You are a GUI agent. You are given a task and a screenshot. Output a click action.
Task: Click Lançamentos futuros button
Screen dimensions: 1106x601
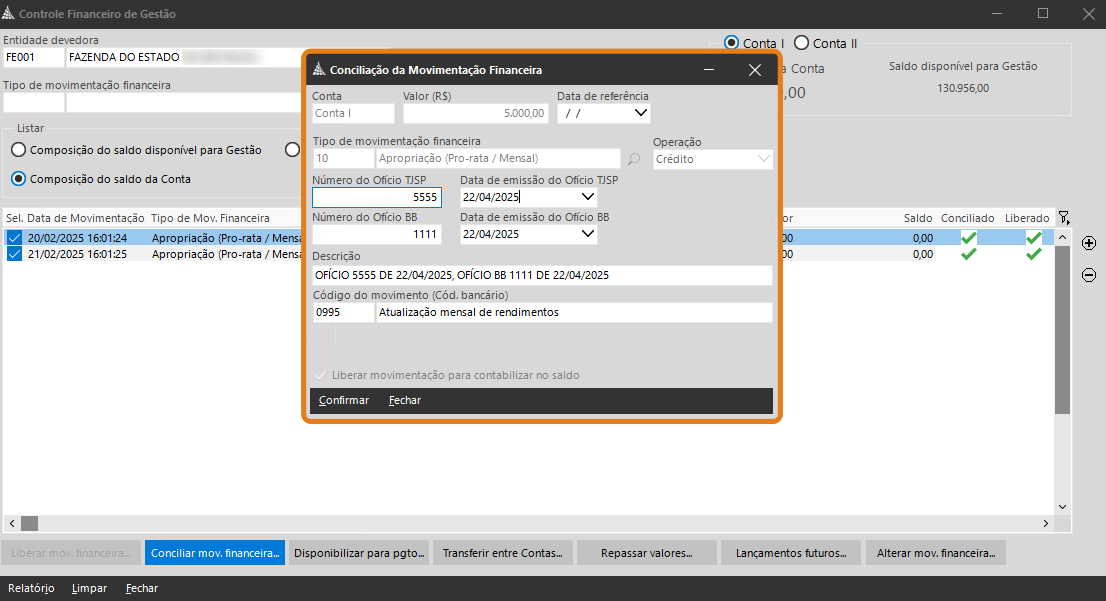(x=791, y=553)
